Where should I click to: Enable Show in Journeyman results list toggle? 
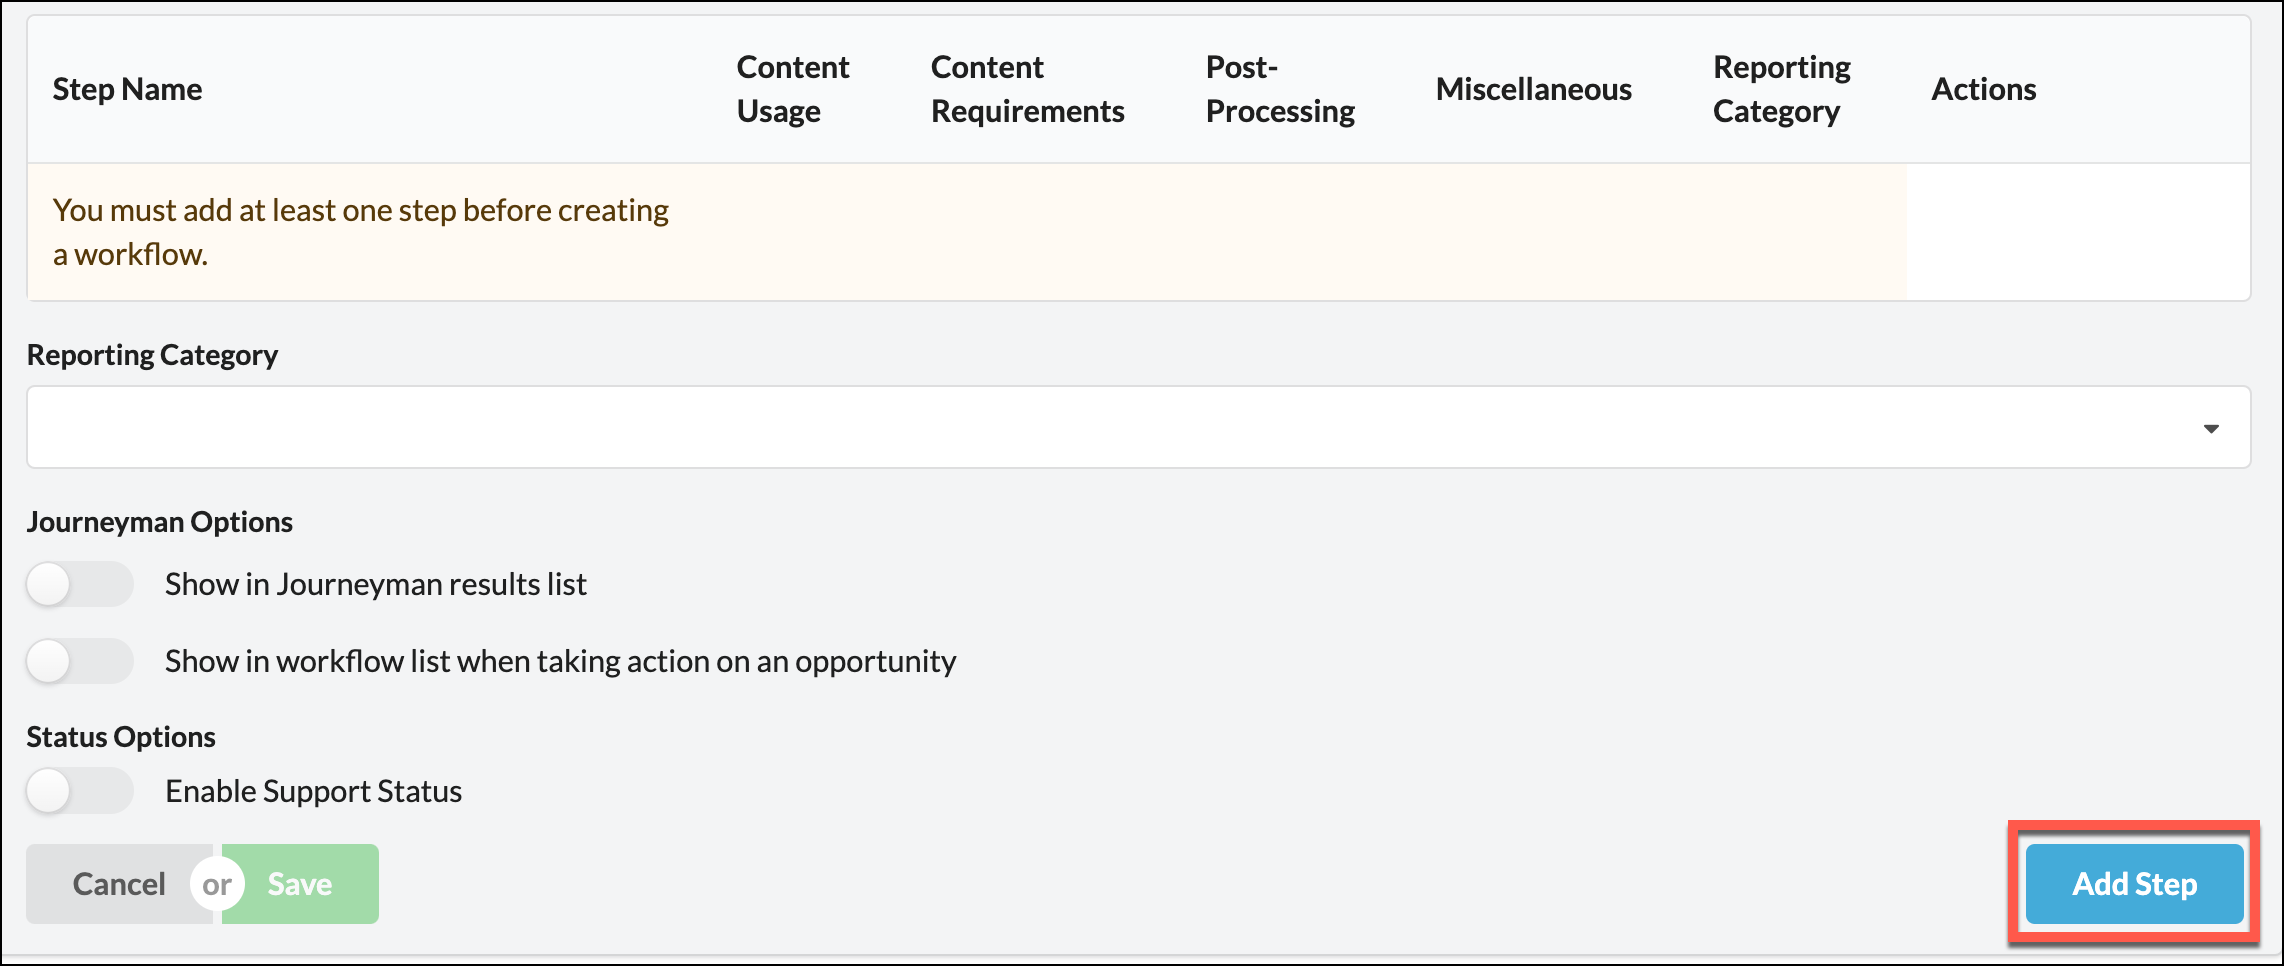[79, 584]
